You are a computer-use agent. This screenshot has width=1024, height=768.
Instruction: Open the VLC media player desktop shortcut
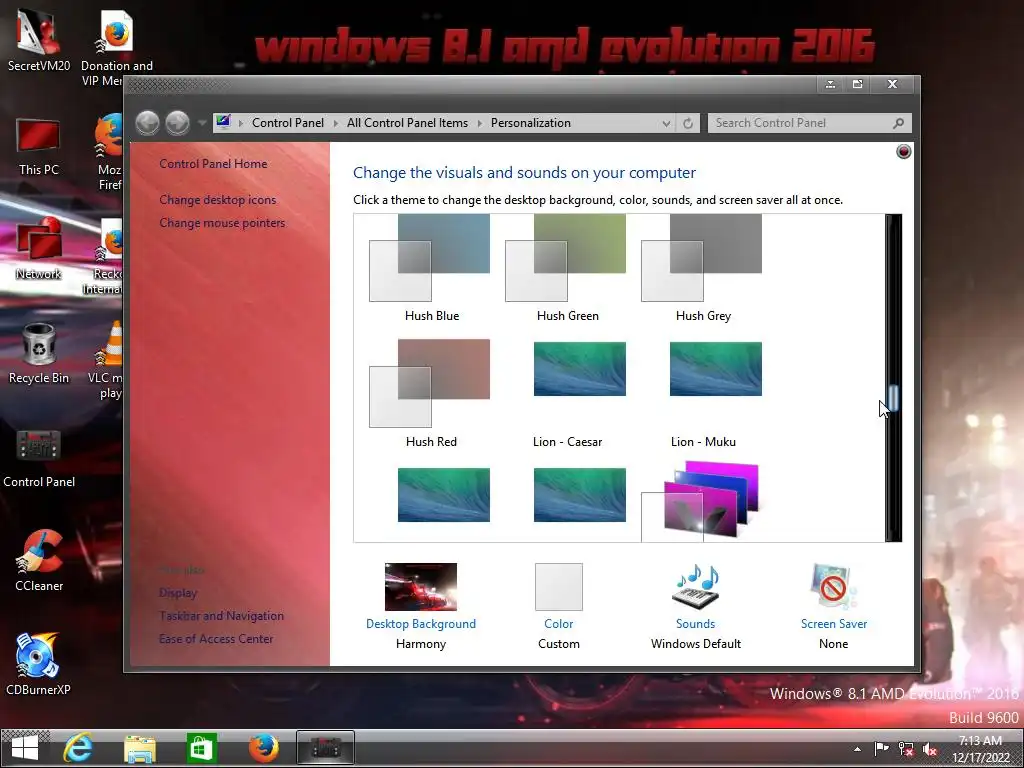108,359
